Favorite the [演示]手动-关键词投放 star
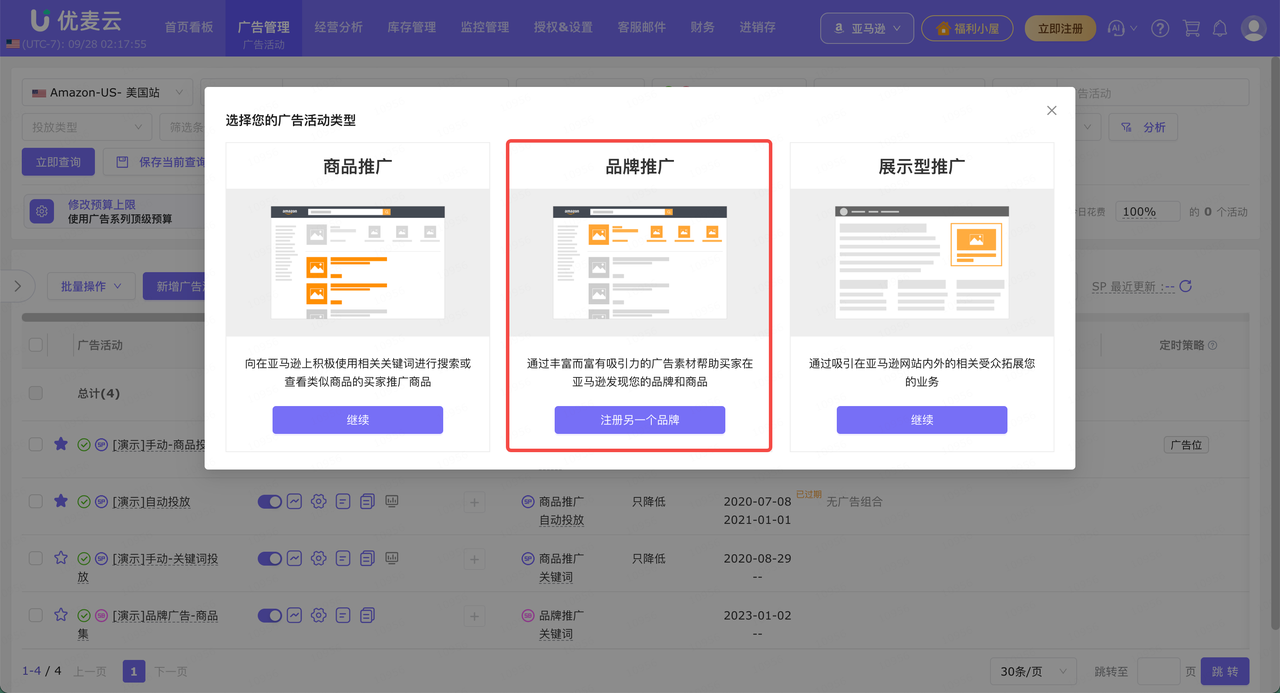Viewport: 1280px width, 693px height. [61, 558]
